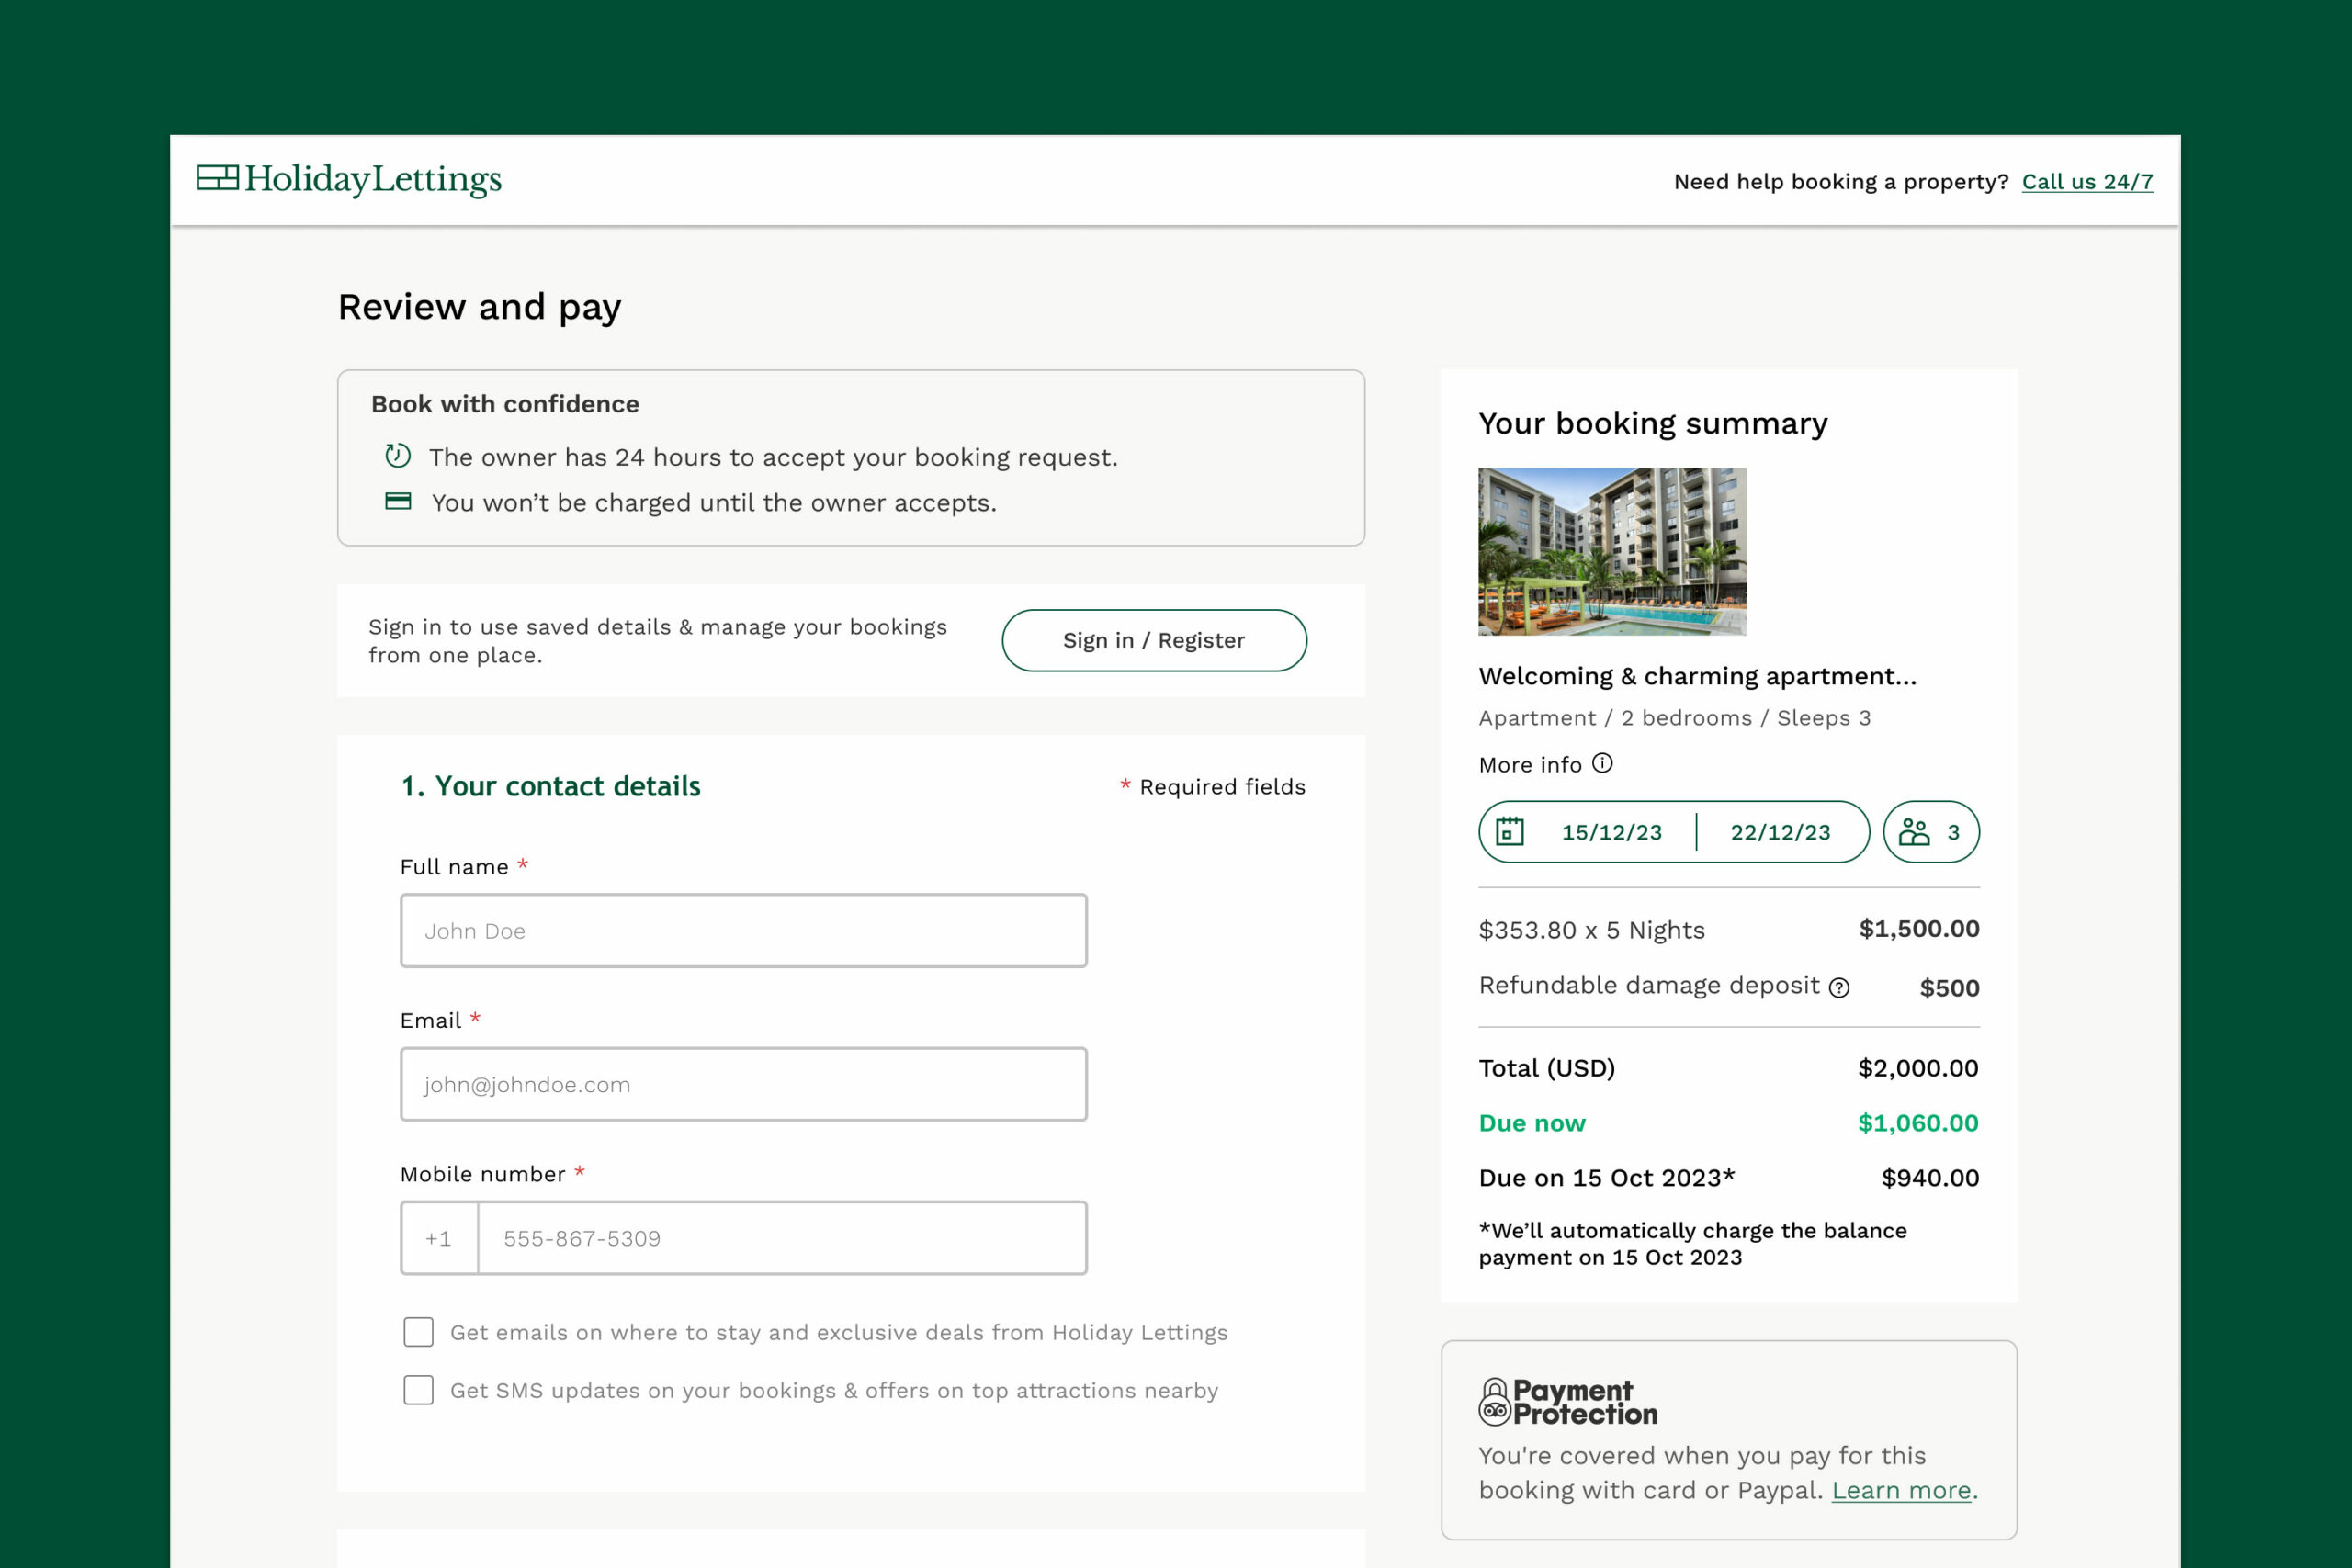Open the apartment photo thumbnail
This screenshot has height=1568, width=2352.
click(1612, 552)
